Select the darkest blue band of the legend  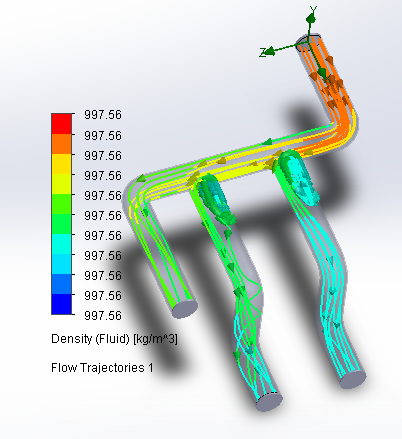61,304
